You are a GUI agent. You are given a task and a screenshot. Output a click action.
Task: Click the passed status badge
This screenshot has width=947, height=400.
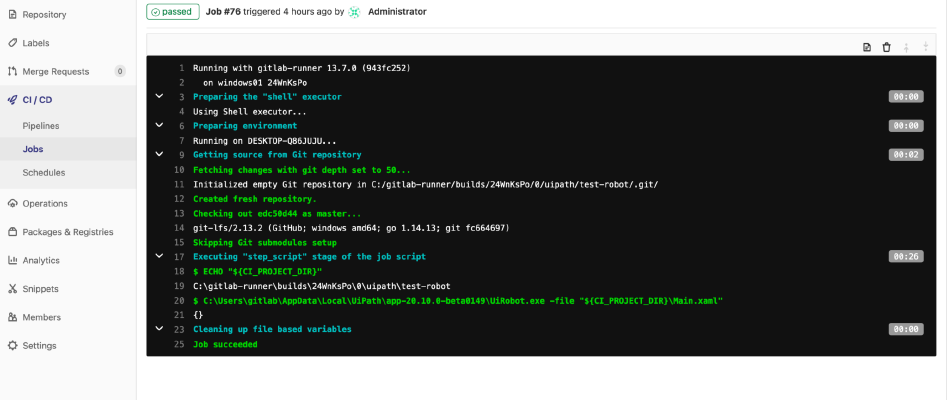pyautogui.click(x=173, y=11)
